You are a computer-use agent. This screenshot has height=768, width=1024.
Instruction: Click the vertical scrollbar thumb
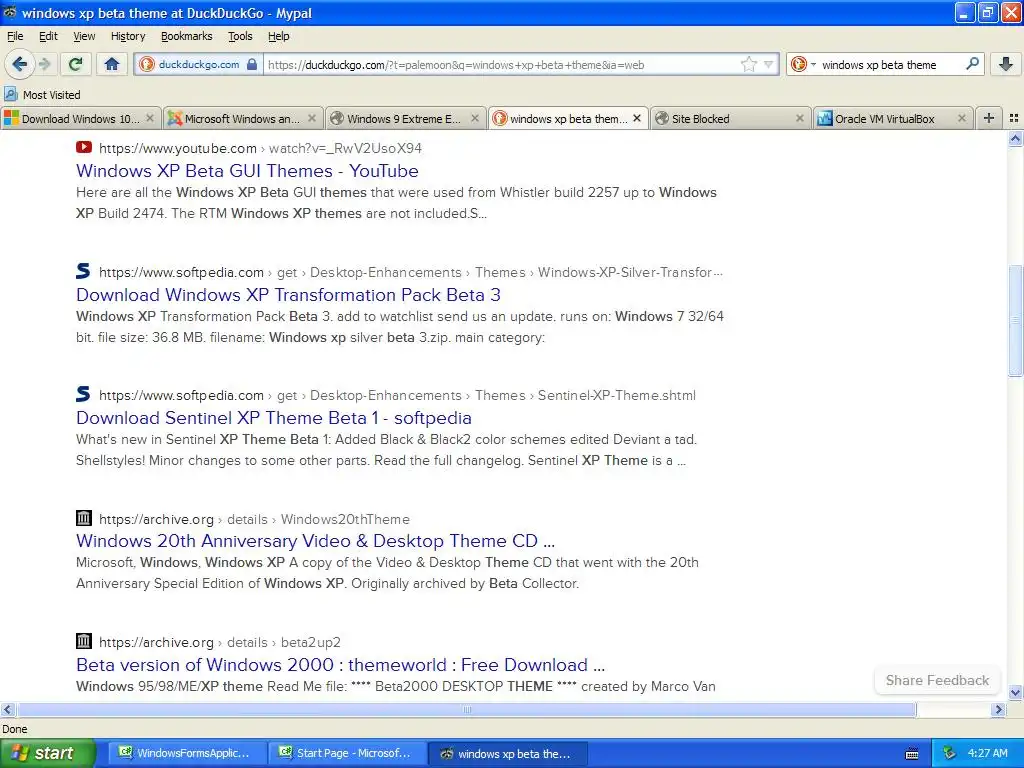pos(1015,320)
